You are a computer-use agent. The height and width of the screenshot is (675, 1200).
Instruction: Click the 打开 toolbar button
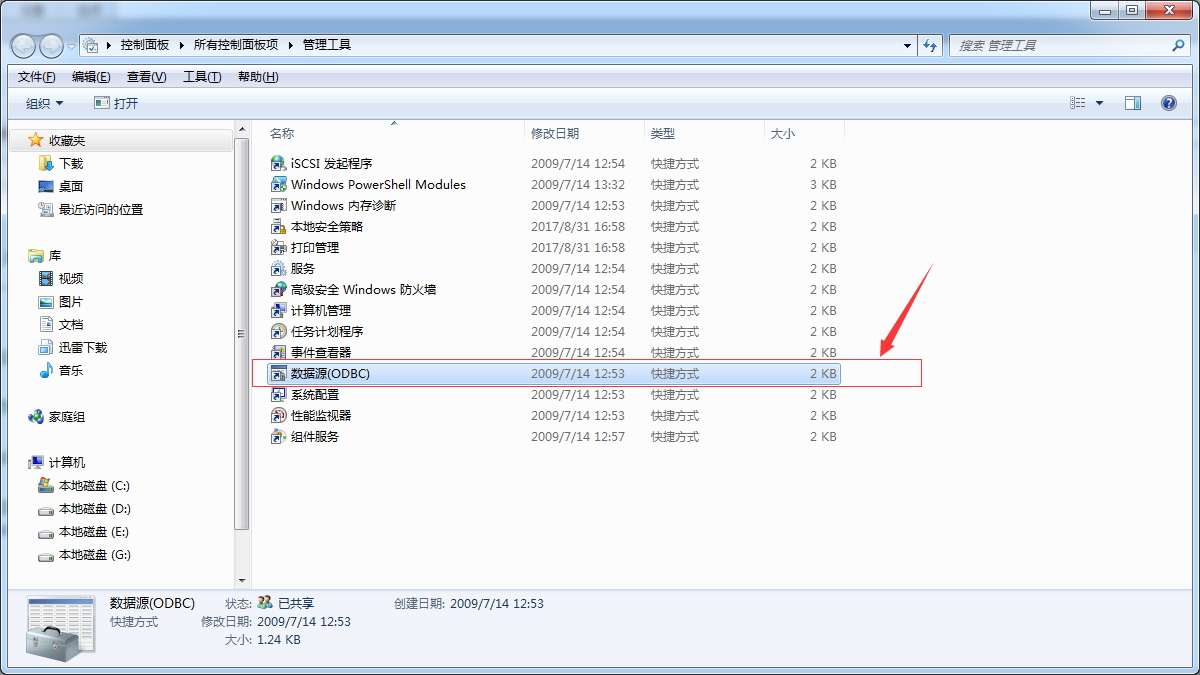(x=116, y=103)
